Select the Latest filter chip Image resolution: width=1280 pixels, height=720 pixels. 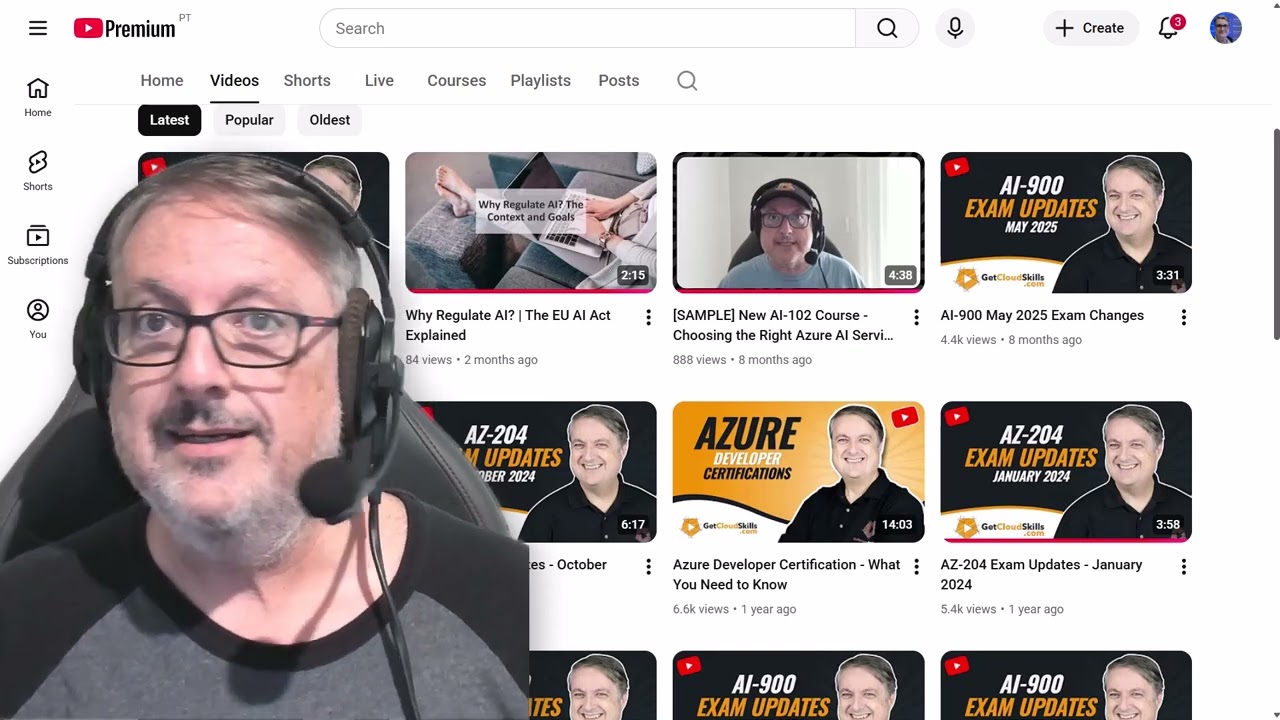[169, 120]
